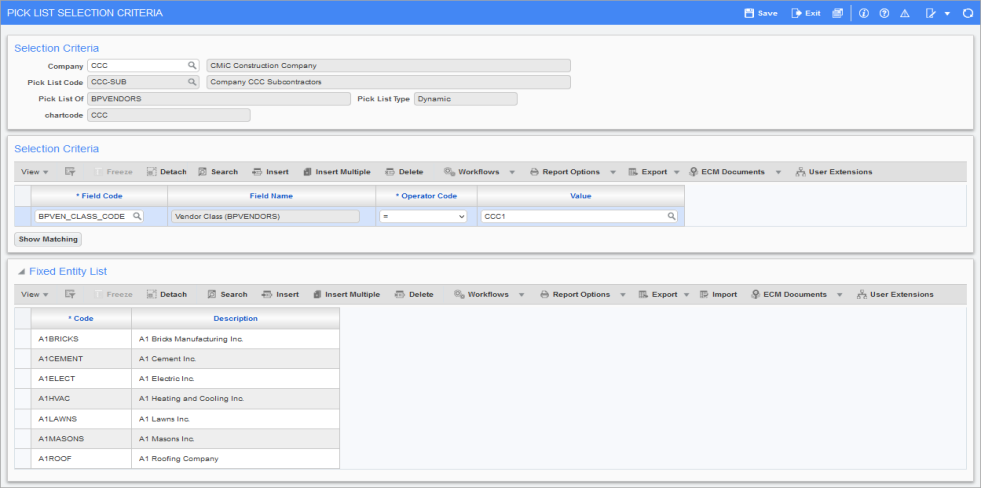The height and width of the screenshot is (488, 981).
Task: Open Pick List Code lookup magnifier
Action: tap(192, 82)
